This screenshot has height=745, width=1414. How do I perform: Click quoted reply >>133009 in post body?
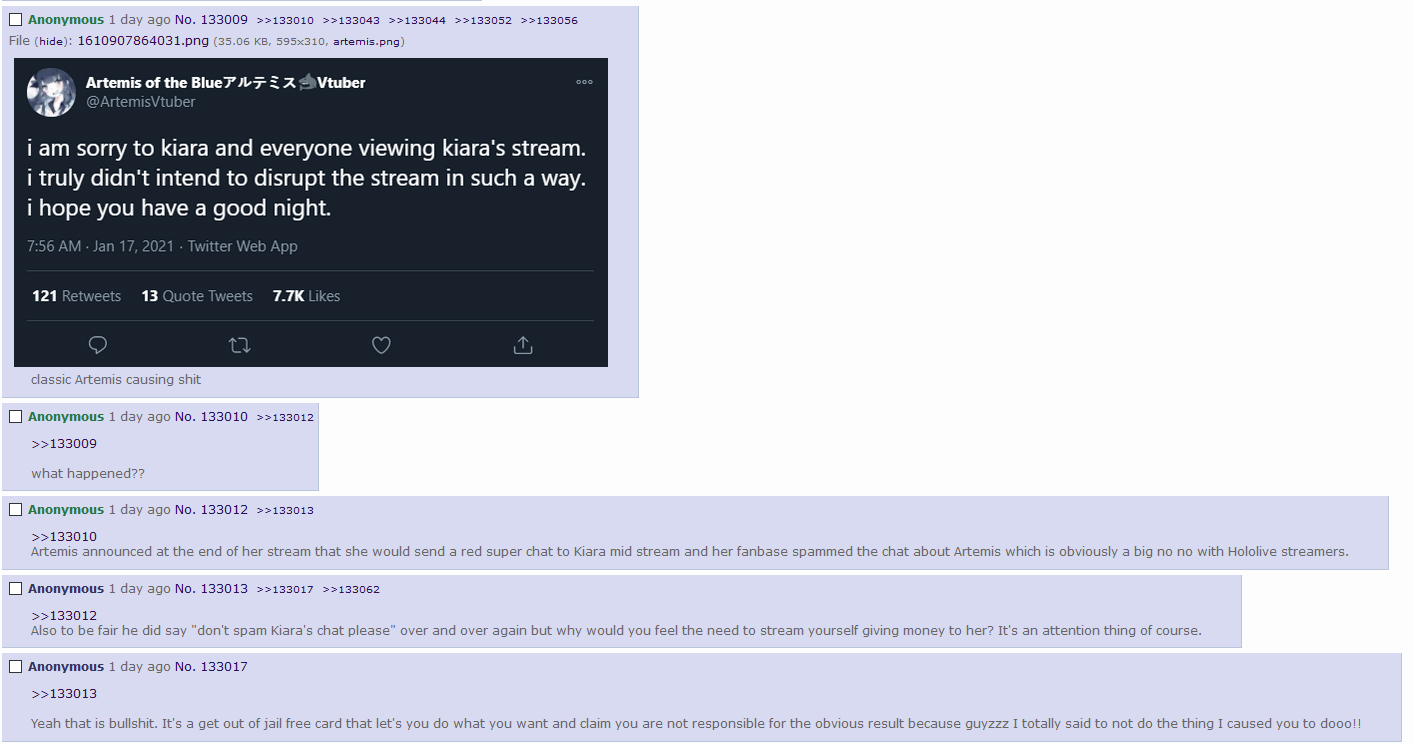64,444
